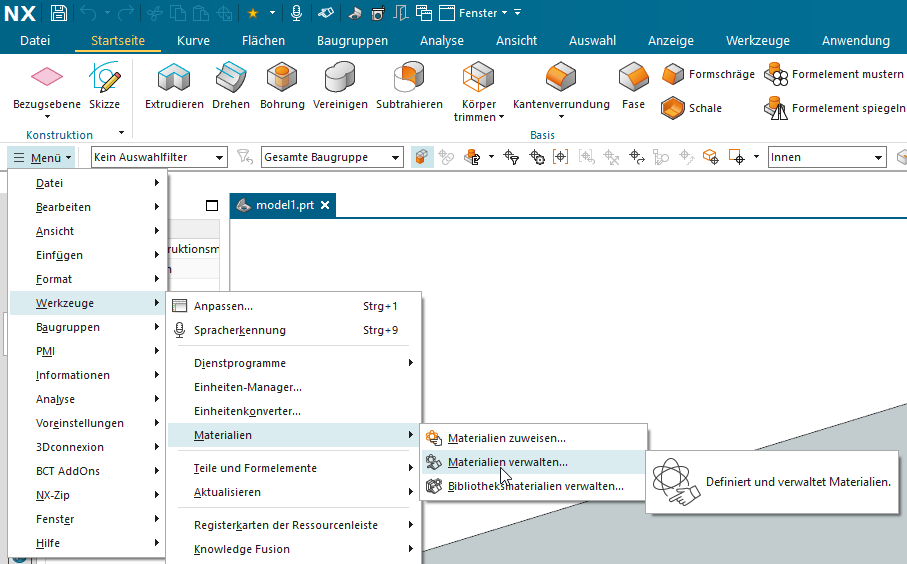The height and width of the screenshot is (564, 907).
Task: Close the model1.prt document tab
Action: pyautogui.click(x=324, y=205)
